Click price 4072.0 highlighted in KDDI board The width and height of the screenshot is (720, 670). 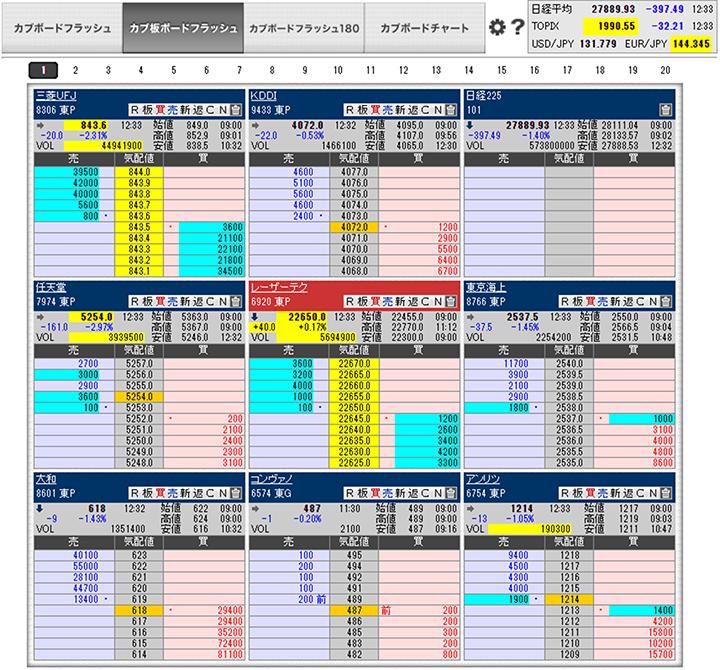tap(354, 227)
